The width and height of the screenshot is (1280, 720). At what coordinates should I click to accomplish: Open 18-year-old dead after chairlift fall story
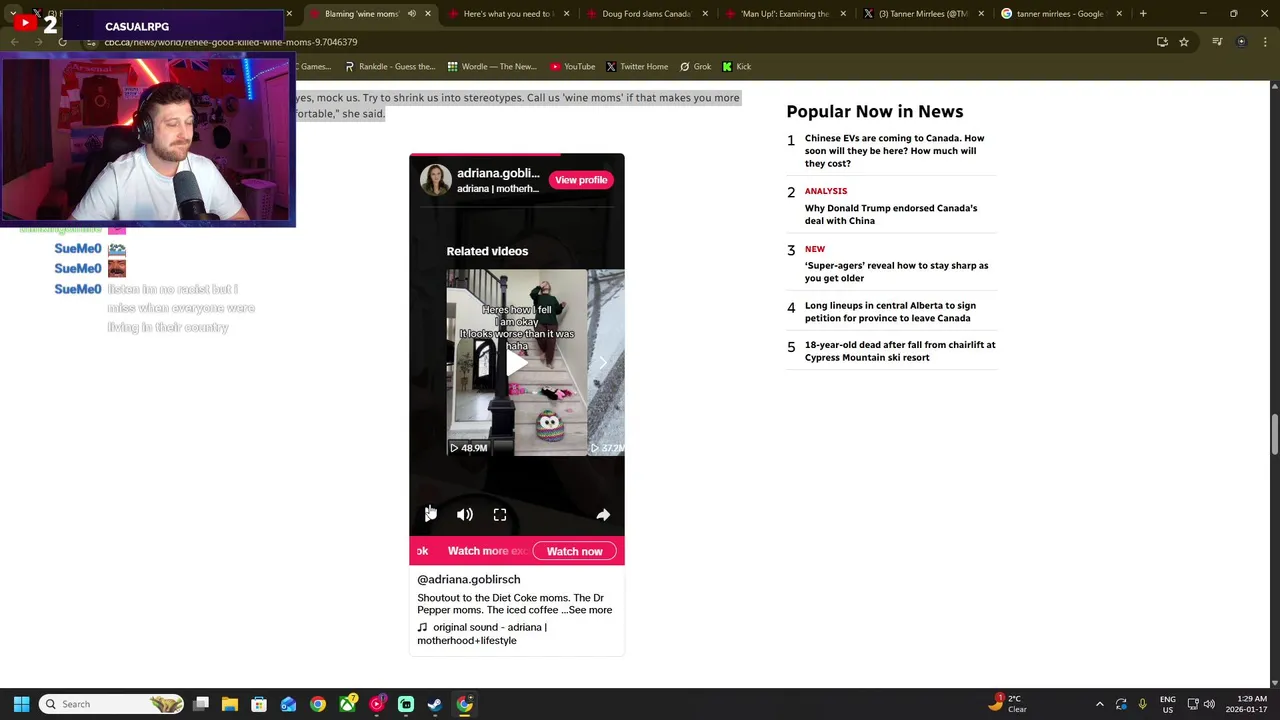(x=900, y=351)
